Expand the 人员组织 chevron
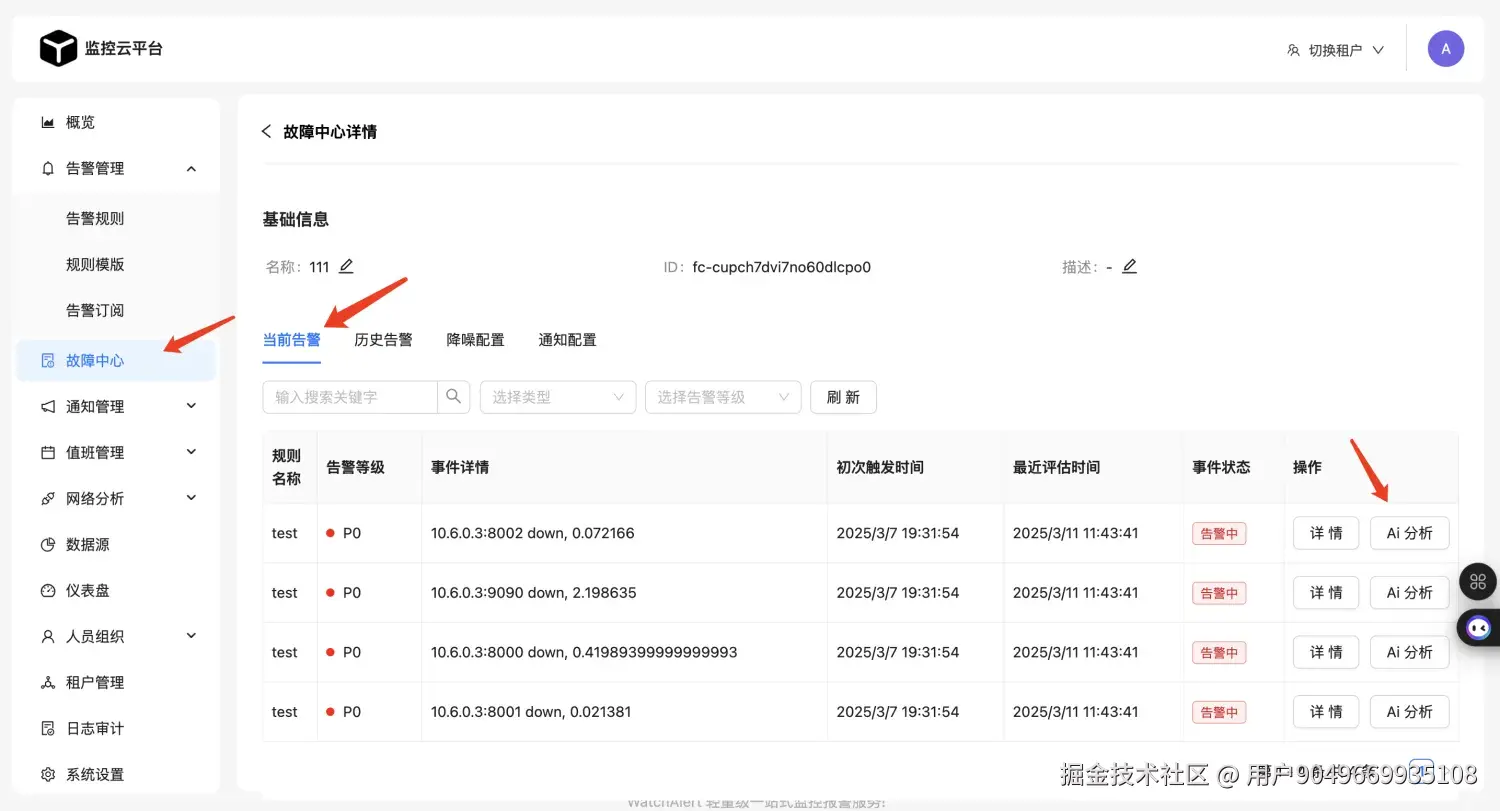The height and width of the screenshot is (811, 1500). pyautogui.click(x=191, y=636)
